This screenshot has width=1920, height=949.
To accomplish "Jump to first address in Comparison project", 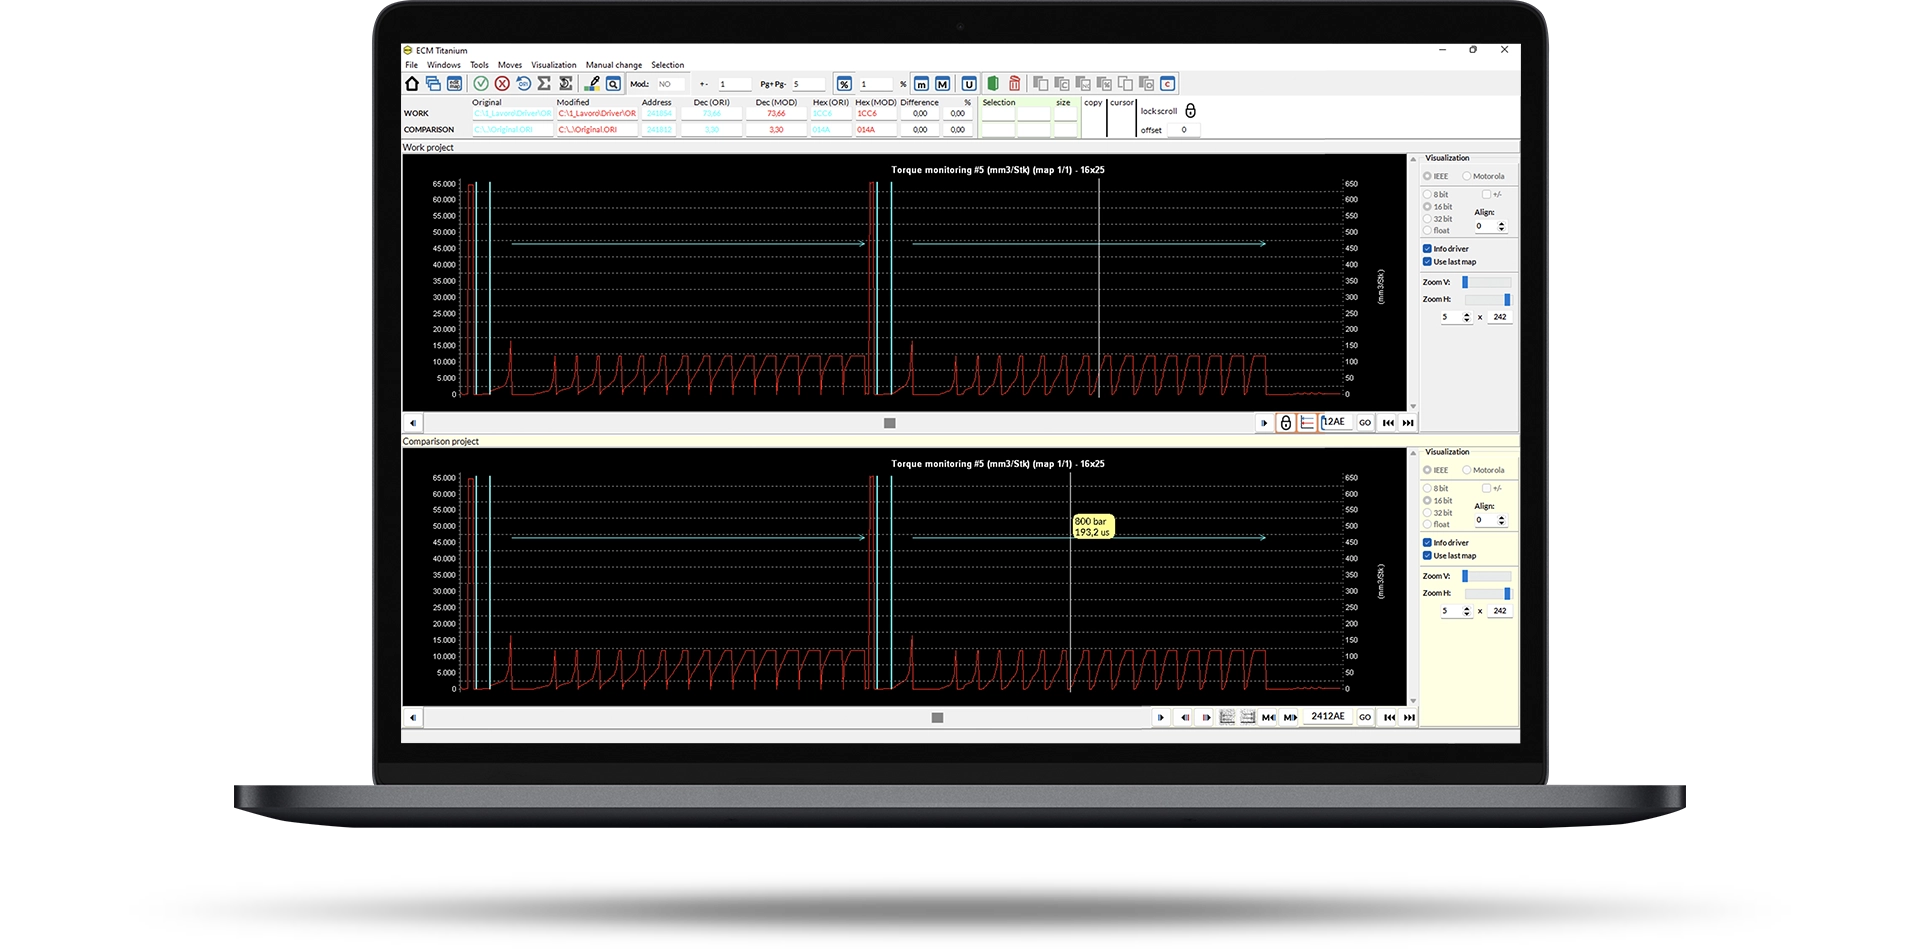I will point(1389,717).
